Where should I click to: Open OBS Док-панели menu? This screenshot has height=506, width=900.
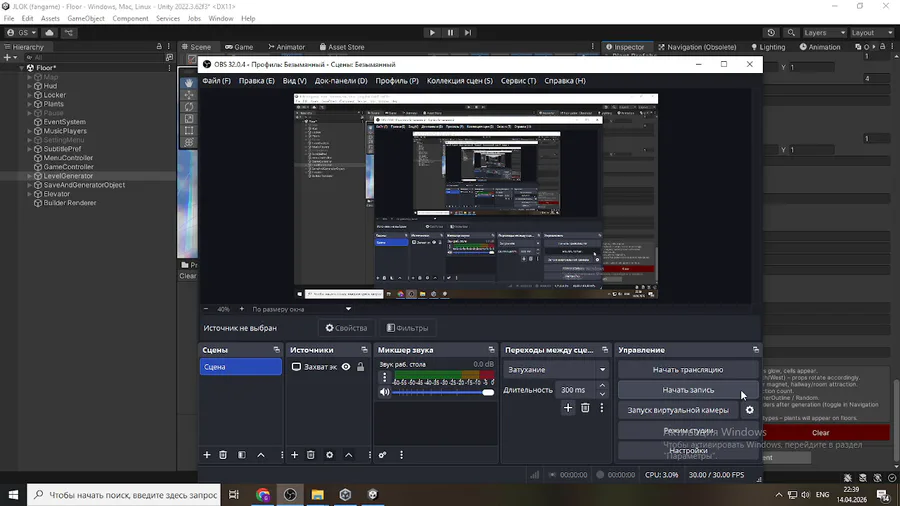[341, 81]
